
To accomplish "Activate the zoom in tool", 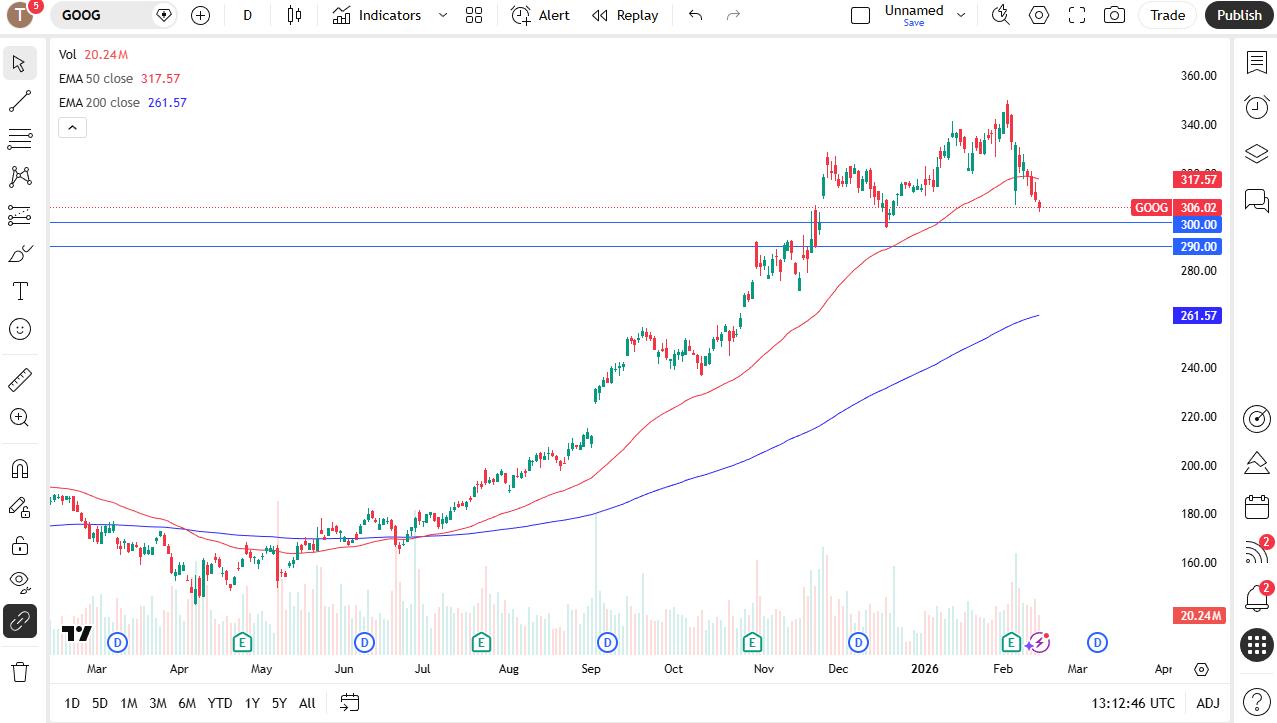I will [19, 418].
